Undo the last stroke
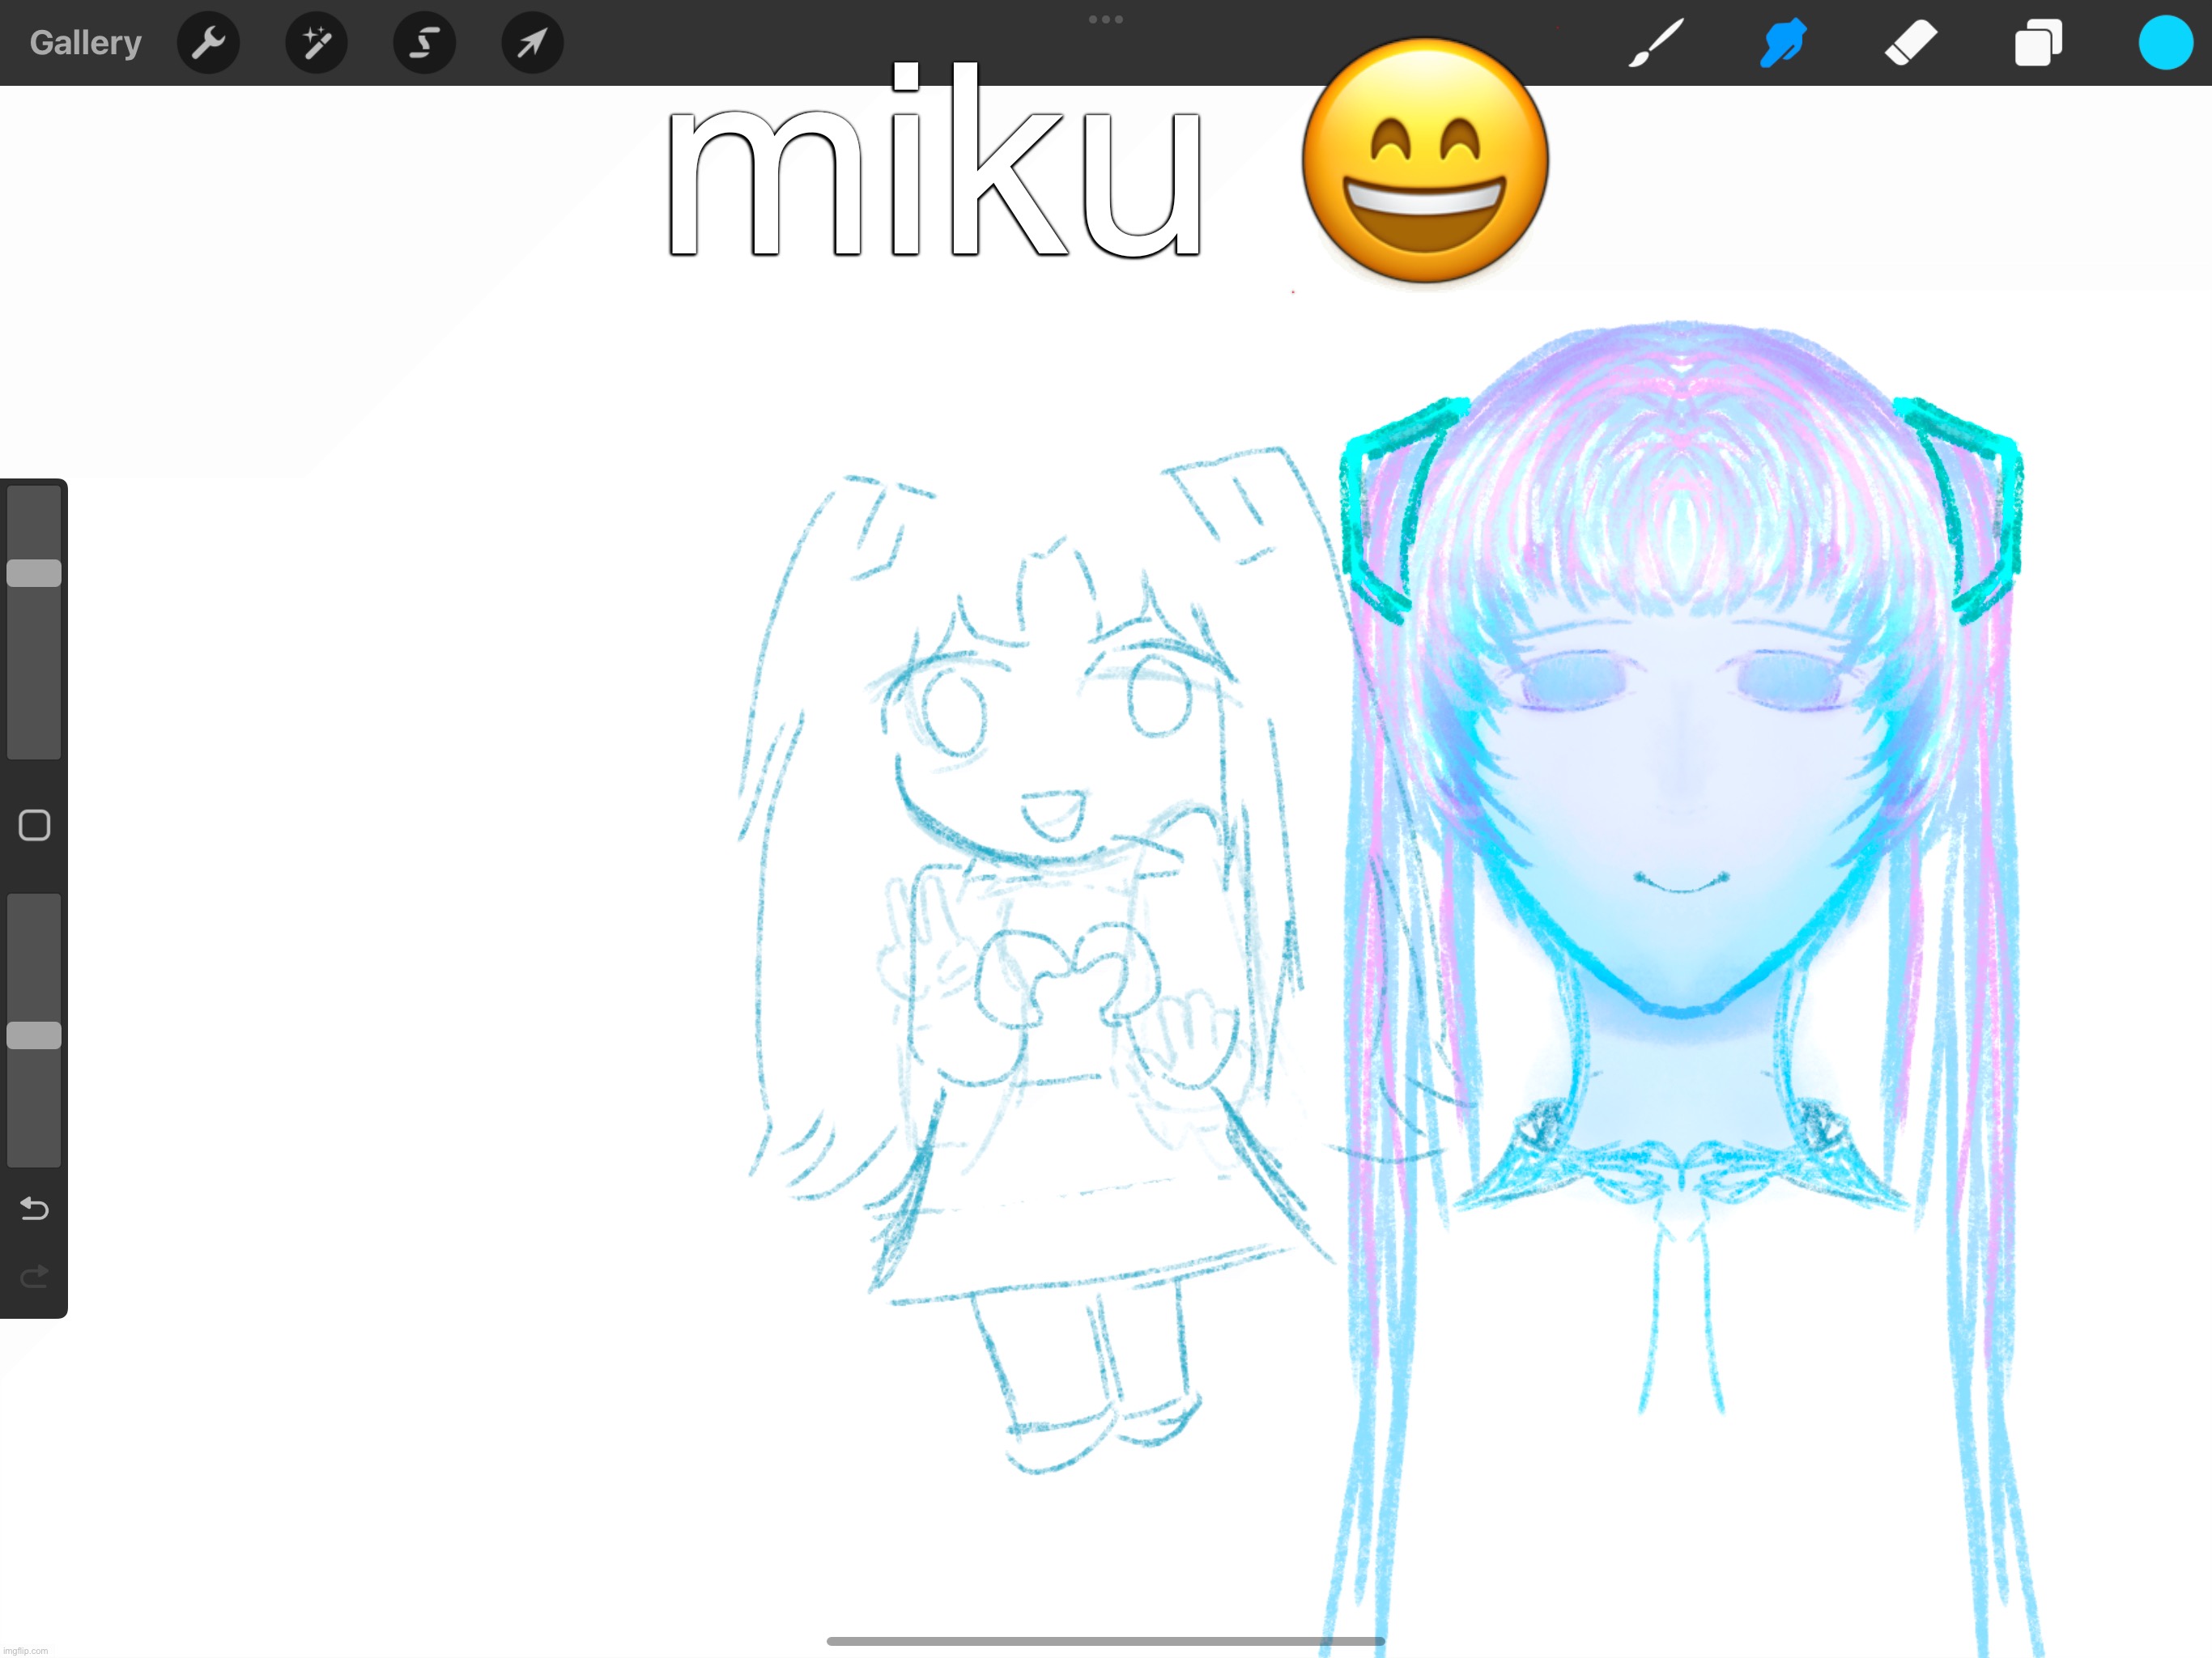Viewport: 2212px width, 1658px height. pos(34,1208)
